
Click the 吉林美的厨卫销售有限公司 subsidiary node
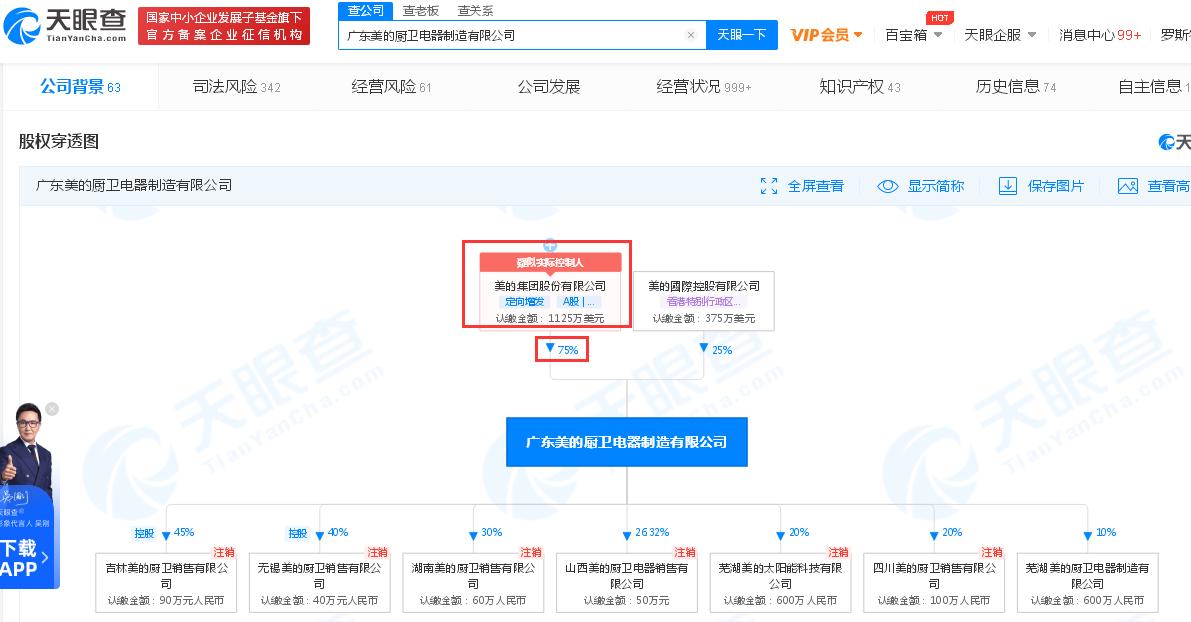[166, 583]
